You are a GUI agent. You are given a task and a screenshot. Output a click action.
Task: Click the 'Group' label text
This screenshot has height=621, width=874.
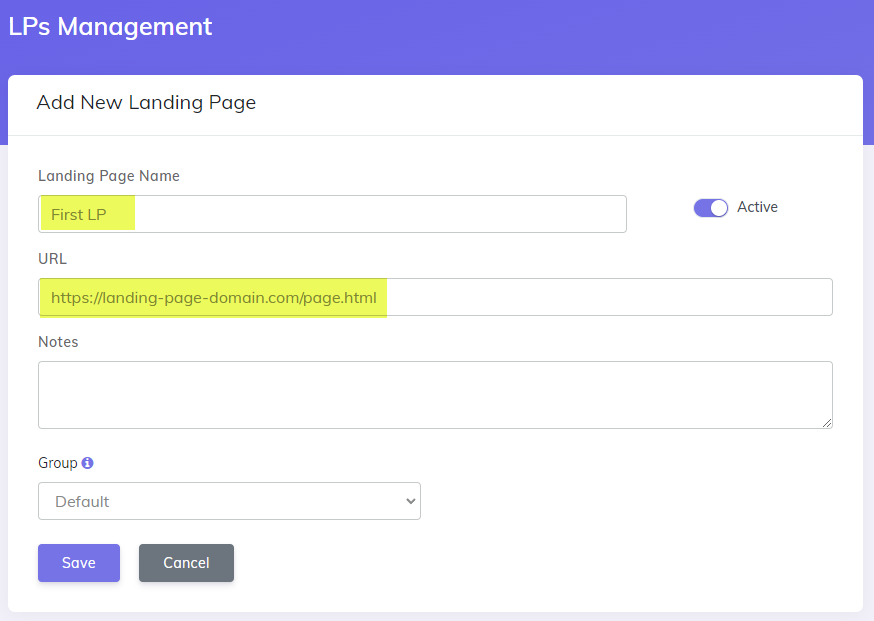[57, 463]
